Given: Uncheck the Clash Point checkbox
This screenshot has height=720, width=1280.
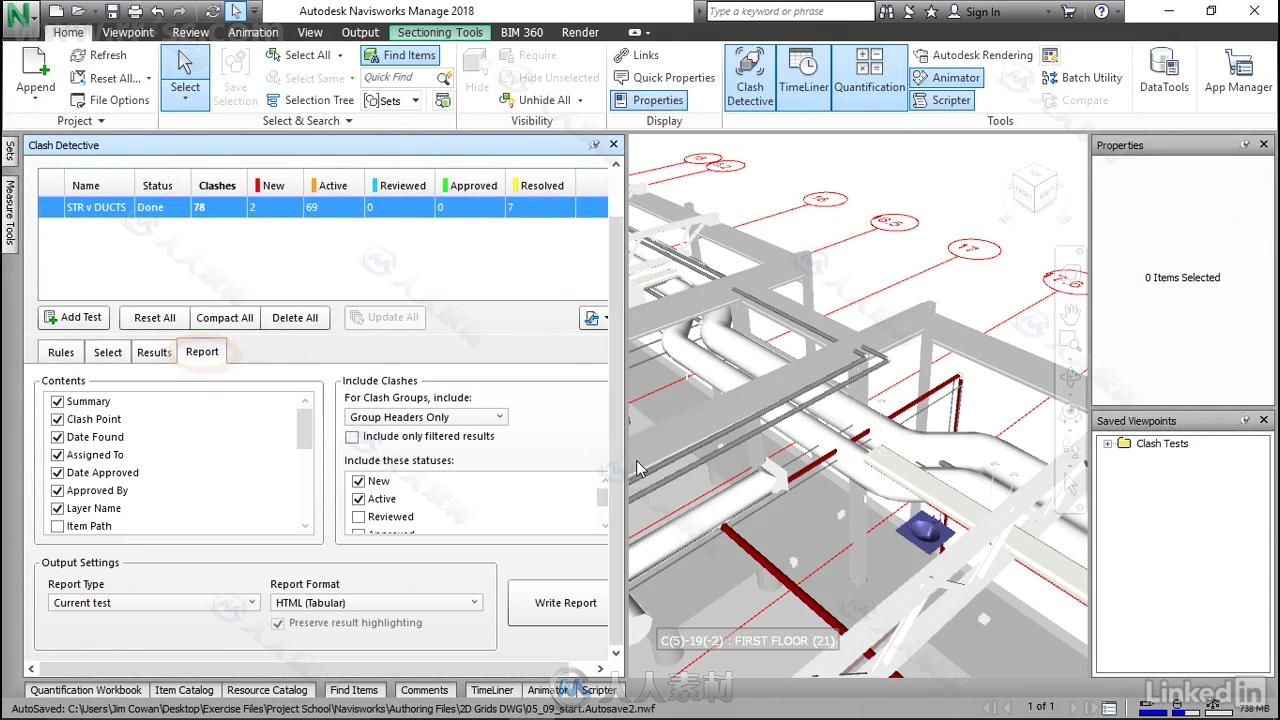Looking at the screenshot, I should (x=57, y=419).
